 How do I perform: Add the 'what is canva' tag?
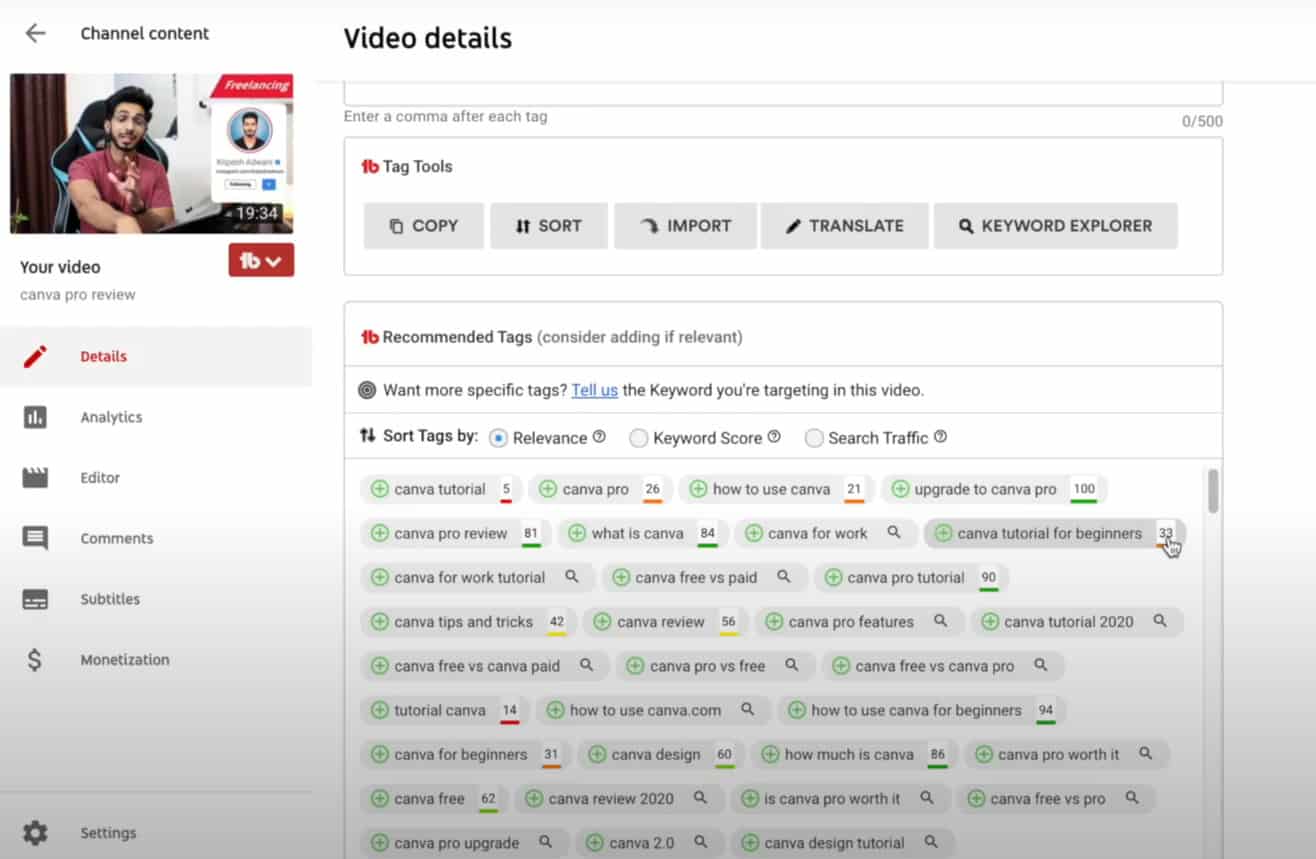[x=577, y=533]
